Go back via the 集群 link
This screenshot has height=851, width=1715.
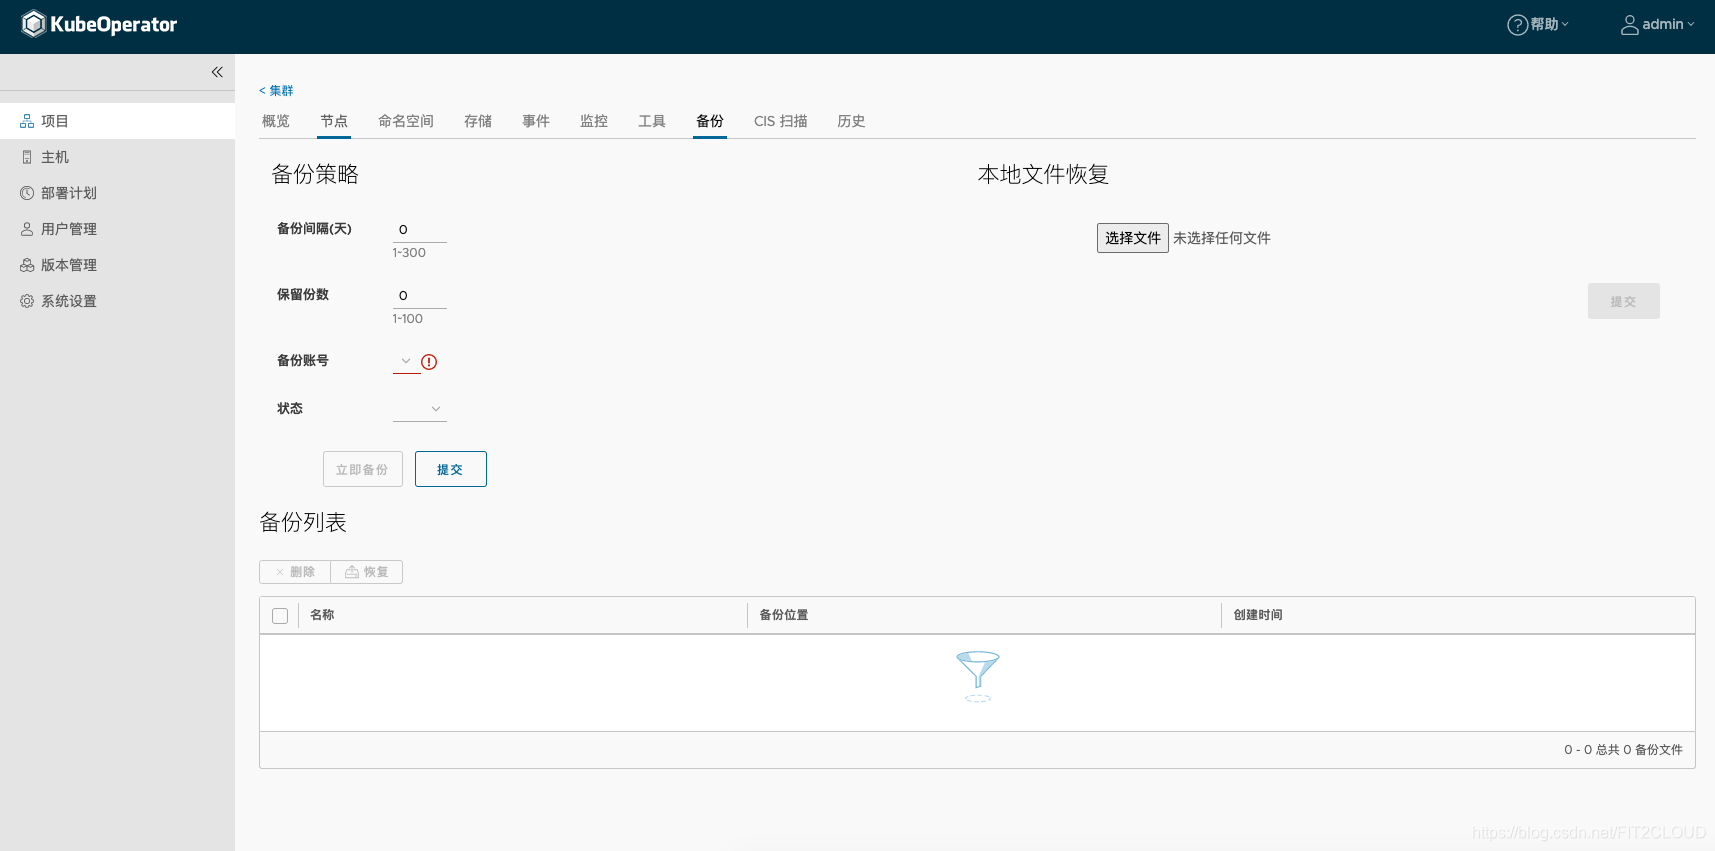coord(276,91)
